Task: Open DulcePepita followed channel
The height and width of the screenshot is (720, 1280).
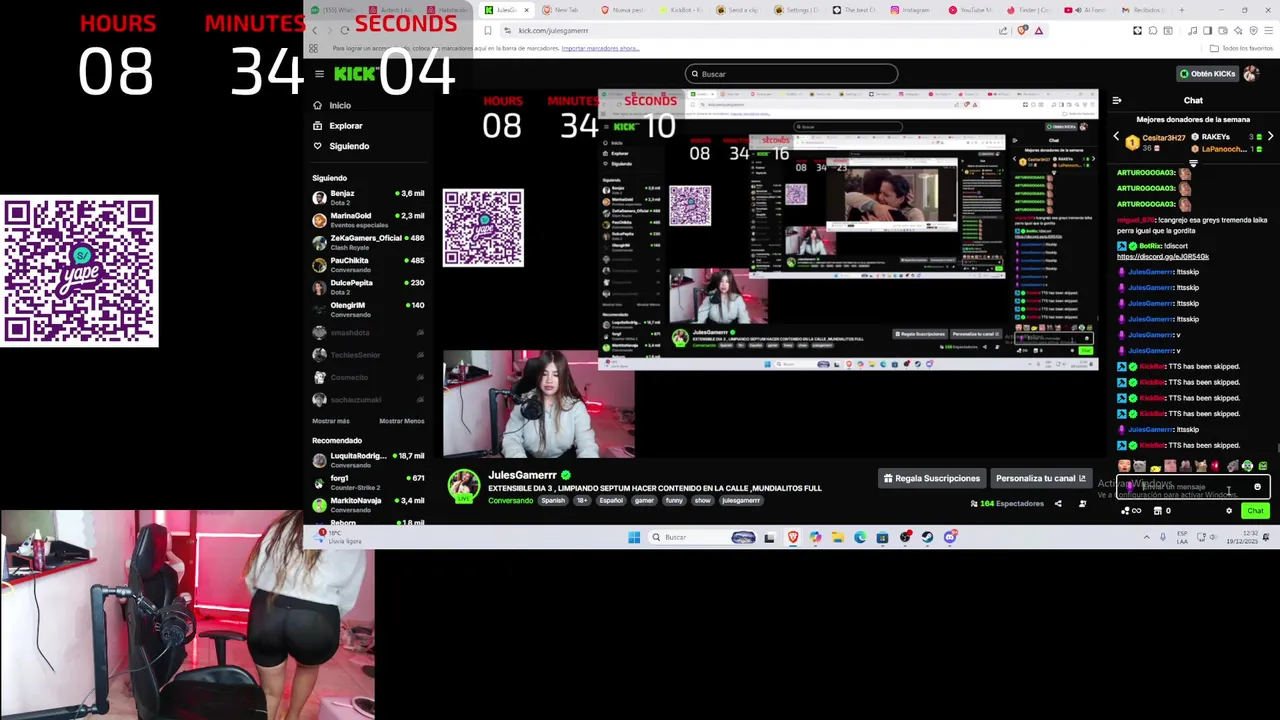Action: coord(368,287)
